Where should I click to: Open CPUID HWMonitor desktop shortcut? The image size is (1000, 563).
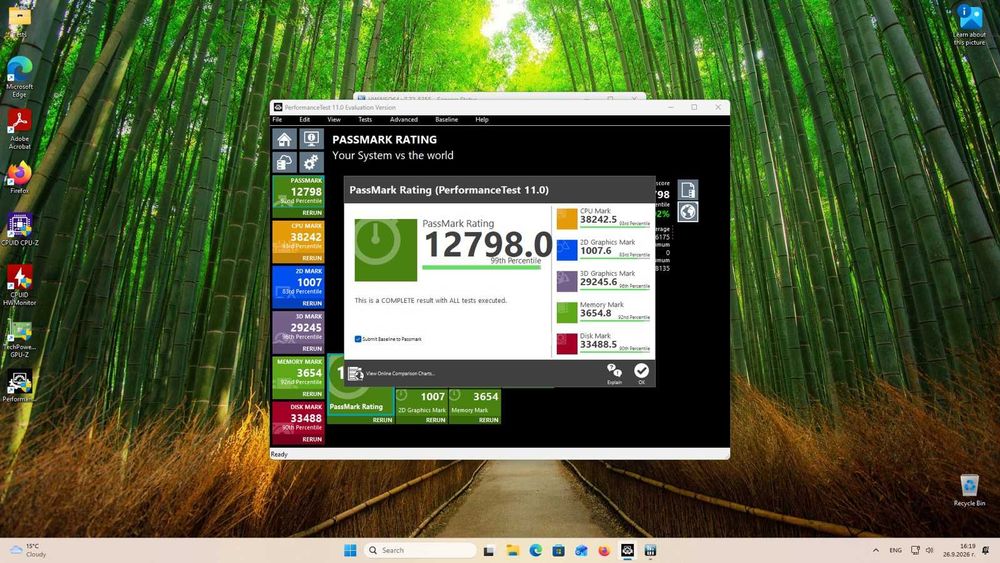coord(20,285)
